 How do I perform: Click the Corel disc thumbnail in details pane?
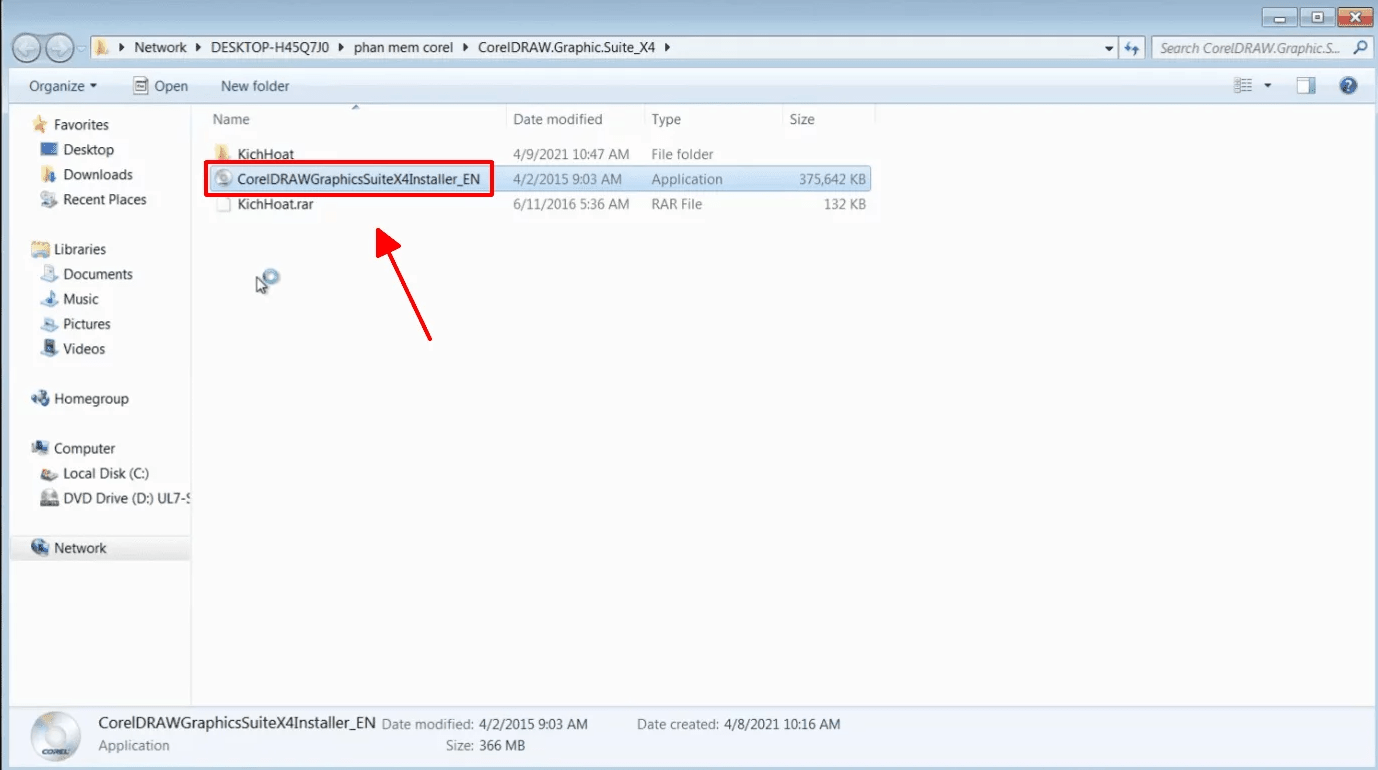(55, 735)
